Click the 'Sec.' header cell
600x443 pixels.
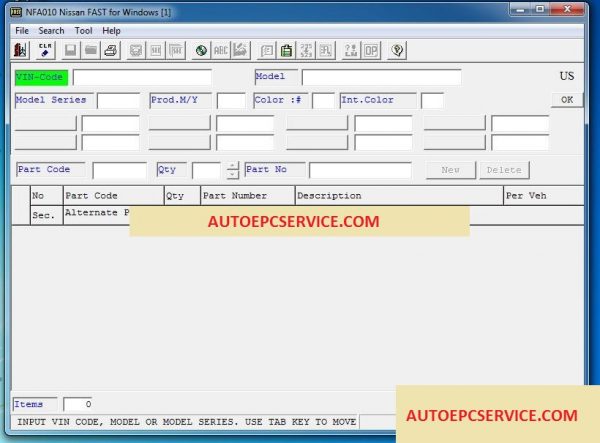[47, 215]
